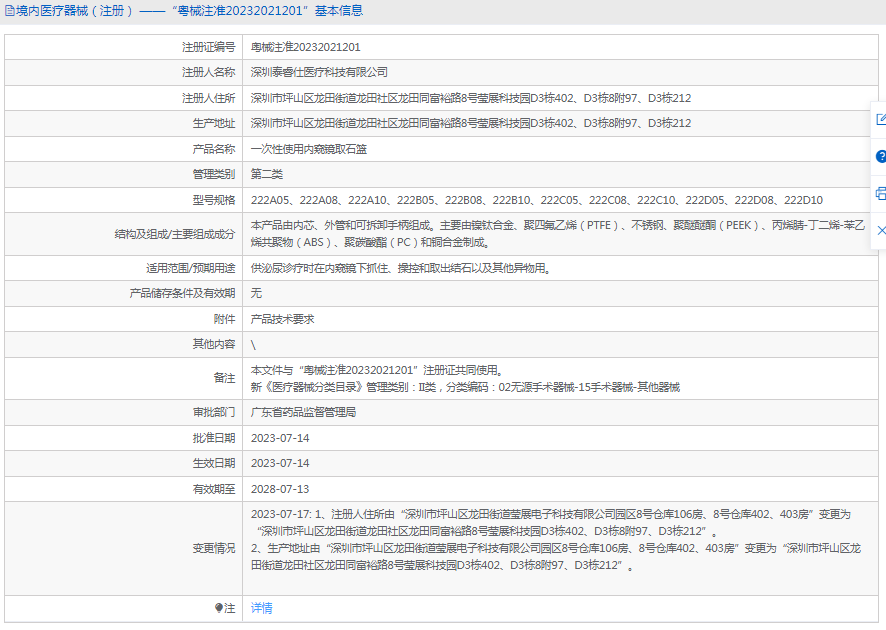
Task: Click the 产品储存条件及有效期 label
Action: [x=182, y=293]
